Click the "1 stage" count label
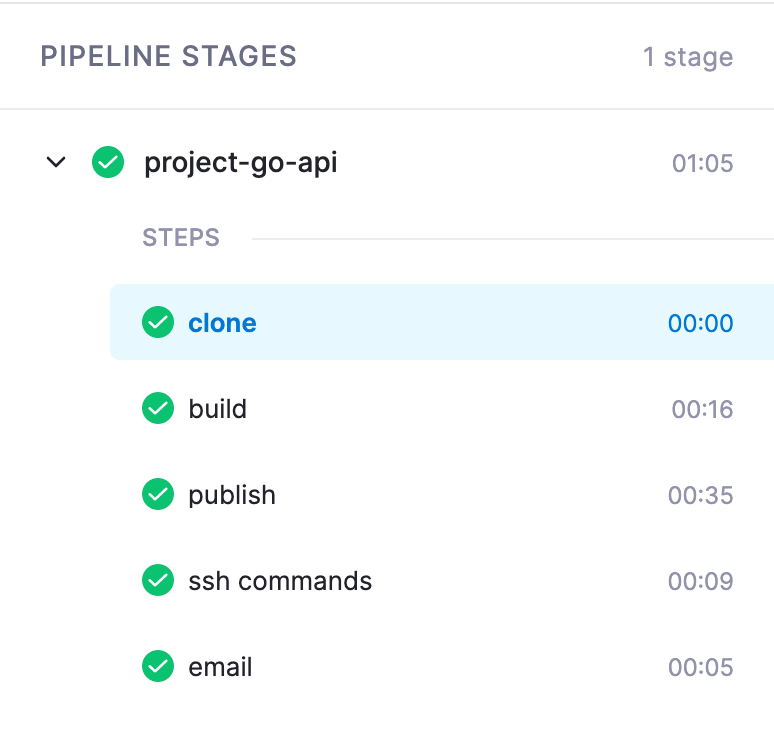774x742 pixels. click(x=688, y=57)
